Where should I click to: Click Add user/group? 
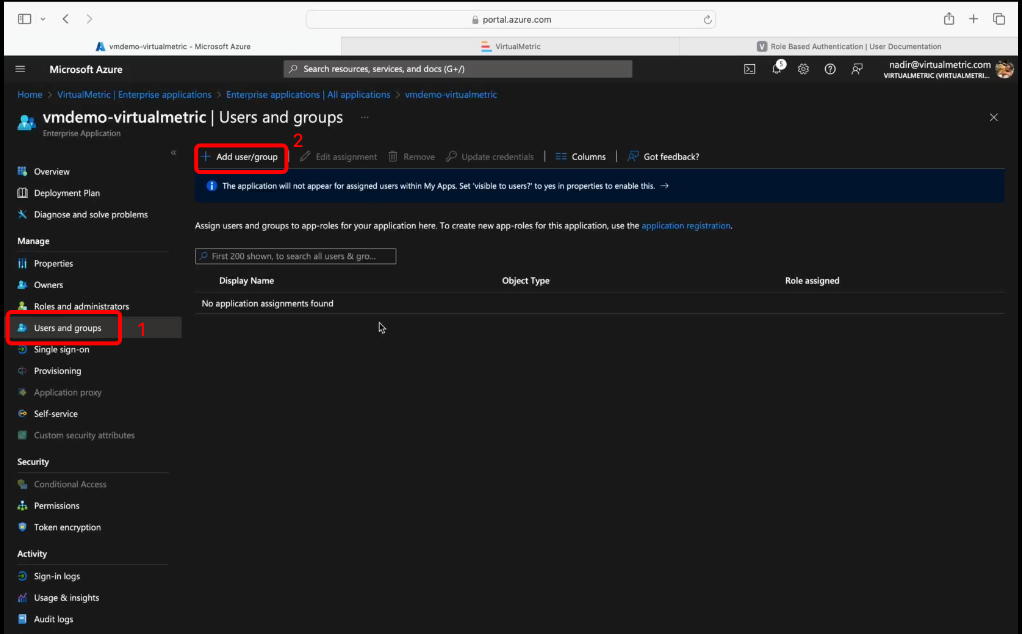coord(240,157)
